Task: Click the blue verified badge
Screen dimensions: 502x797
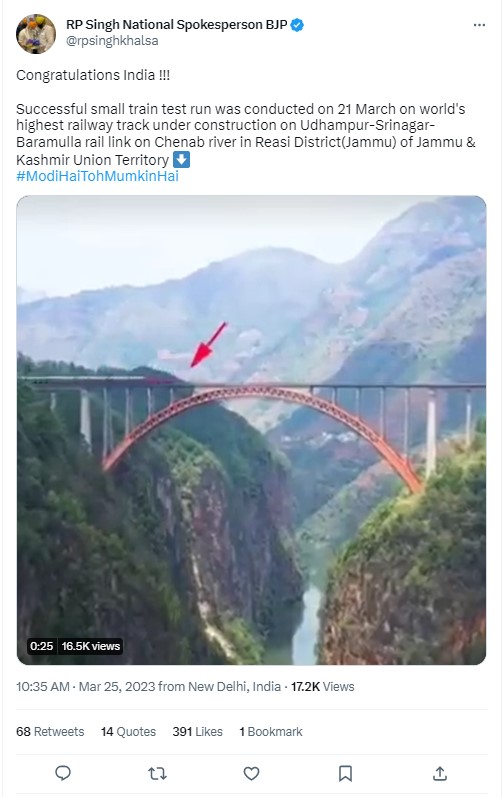Action: click(297, 25)
